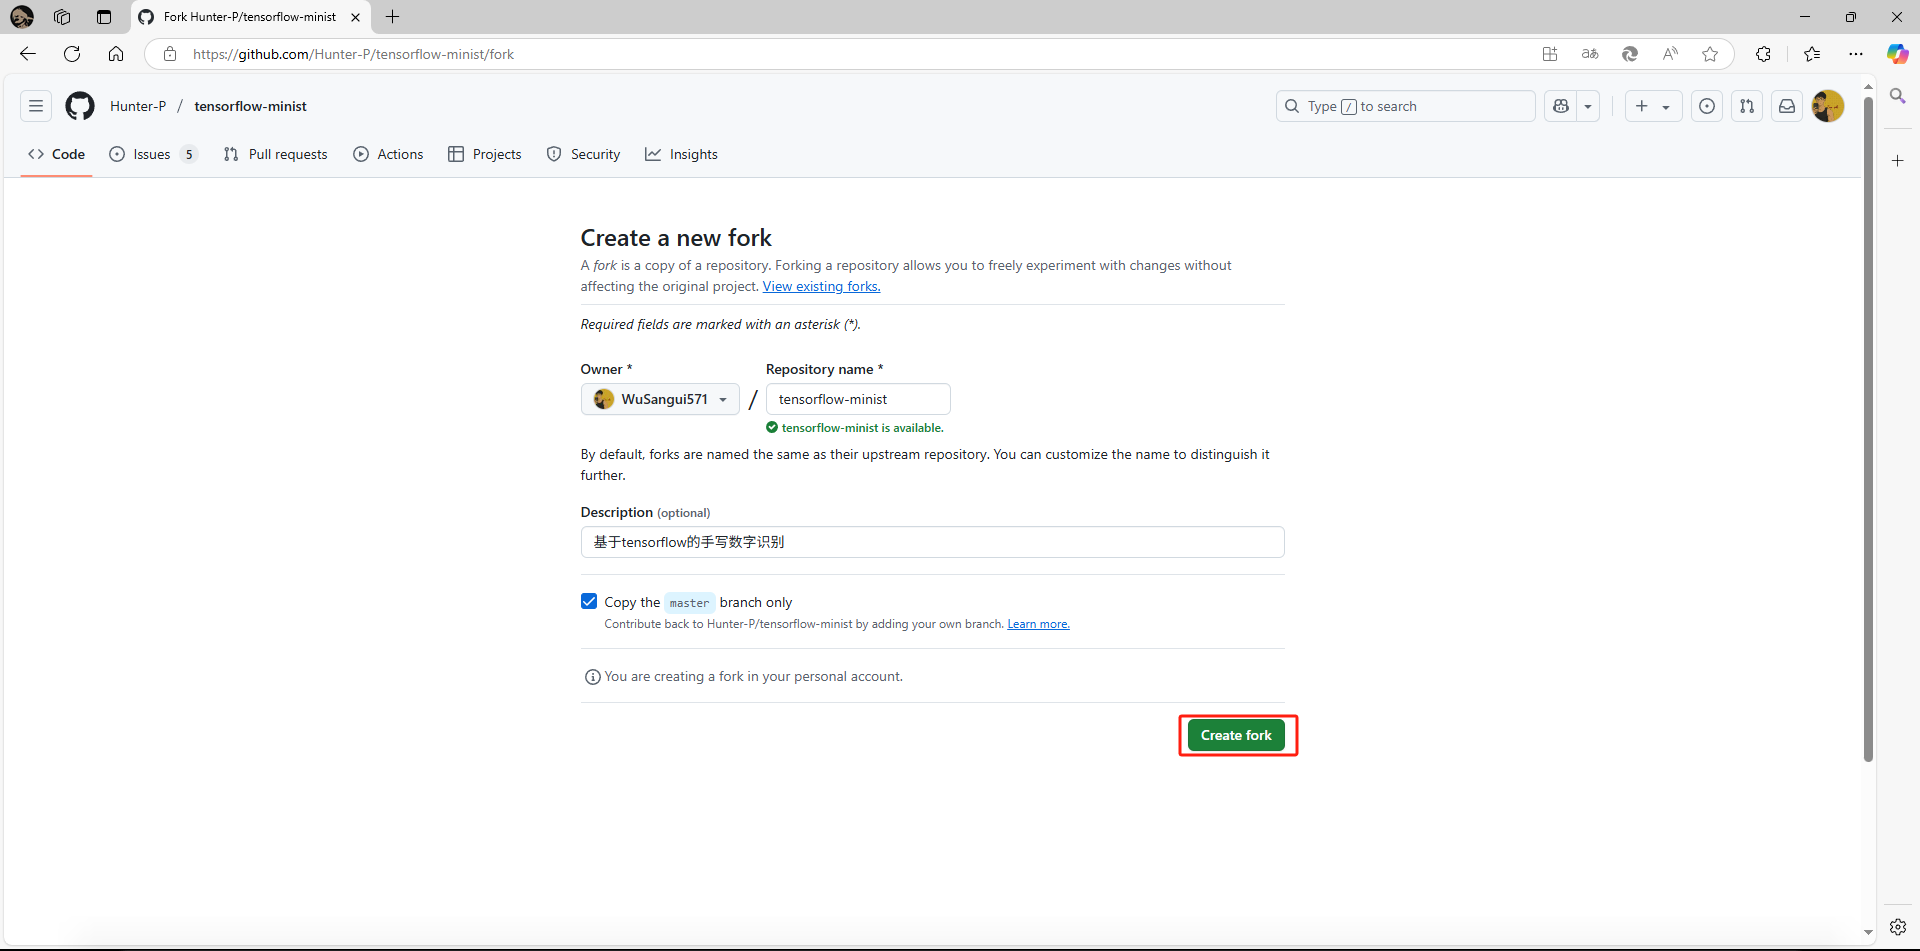Screen dimensions: 1920x951
Task: Open notifications inbox icon
Action: [1787, 106]
